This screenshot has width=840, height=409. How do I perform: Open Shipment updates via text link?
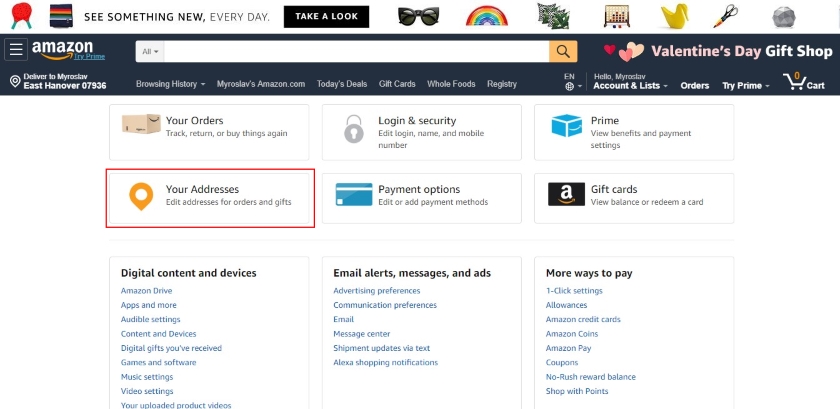pyautogui.click(x=381, y=348)
